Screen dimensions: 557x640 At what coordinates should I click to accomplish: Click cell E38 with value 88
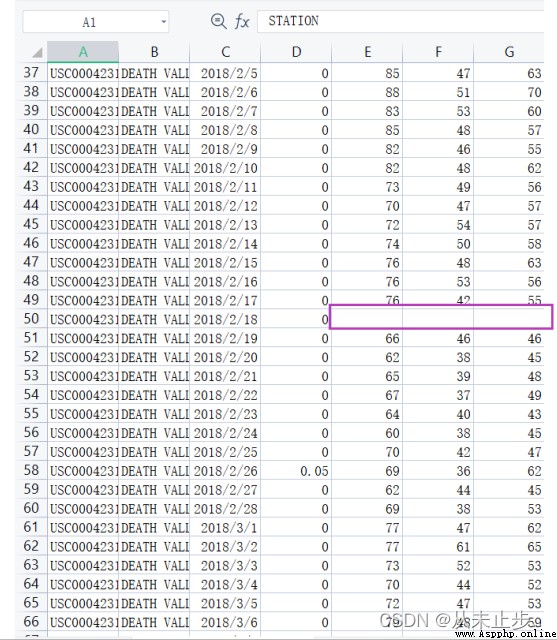[367, 92]
